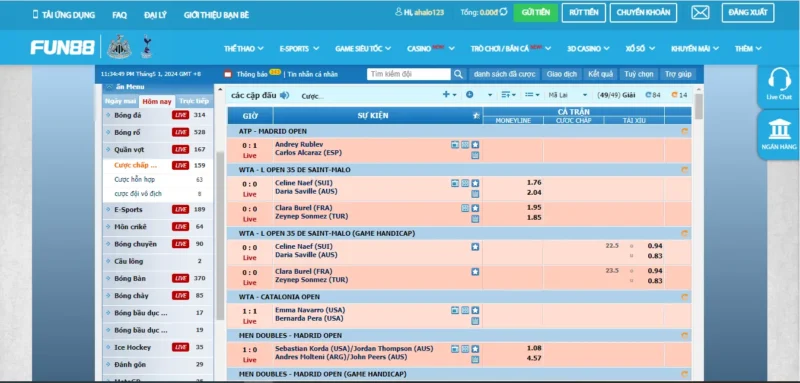This screenshot has width=800, height=383.
Task: Click the search magnifier icon
Action: (x=458, y=74)
